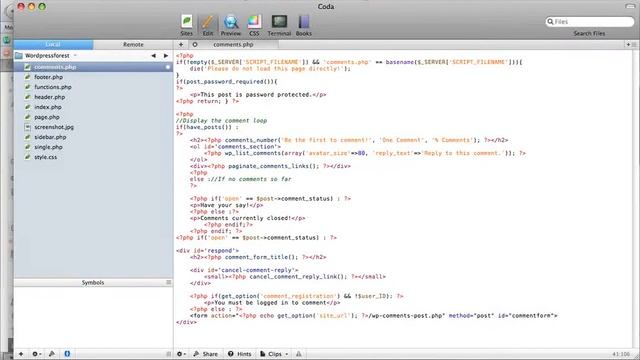Open style.css from the file list

45,157
